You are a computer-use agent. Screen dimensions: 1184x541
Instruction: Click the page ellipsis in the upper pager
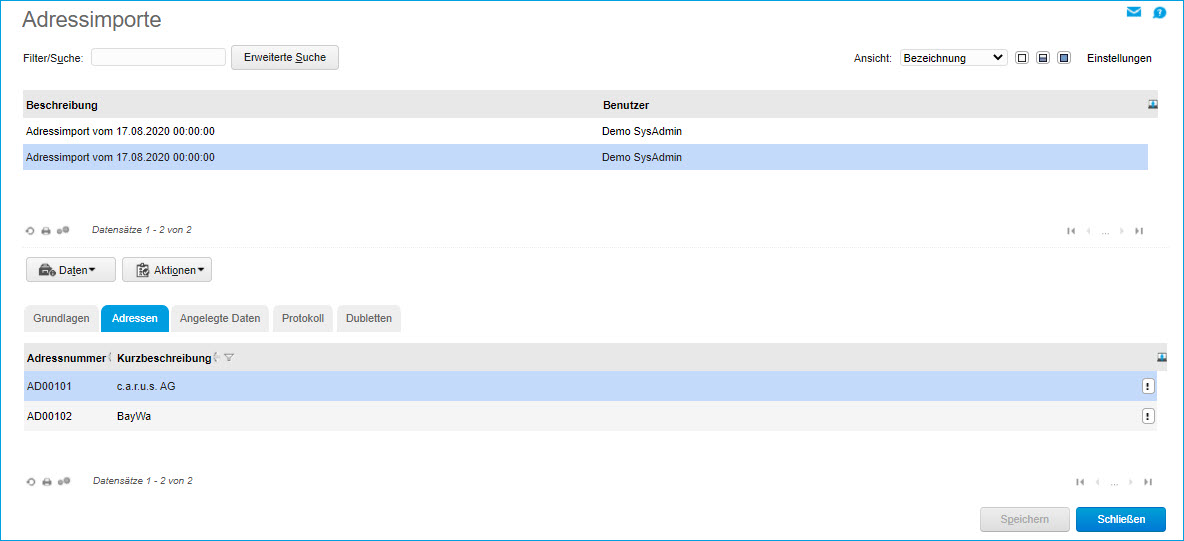pos(1105,232)
